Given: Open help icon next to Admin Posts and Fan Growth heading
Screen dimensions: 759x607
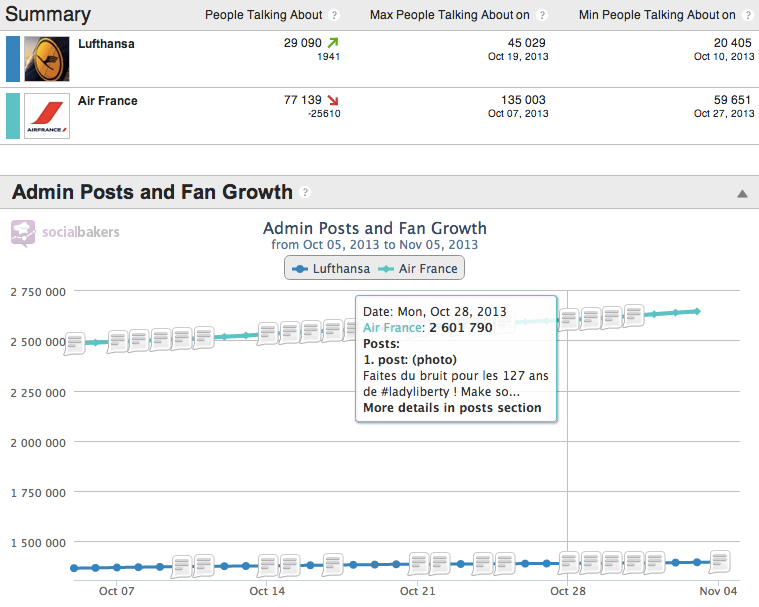Looking at the screenshot, I should (304, 192).
